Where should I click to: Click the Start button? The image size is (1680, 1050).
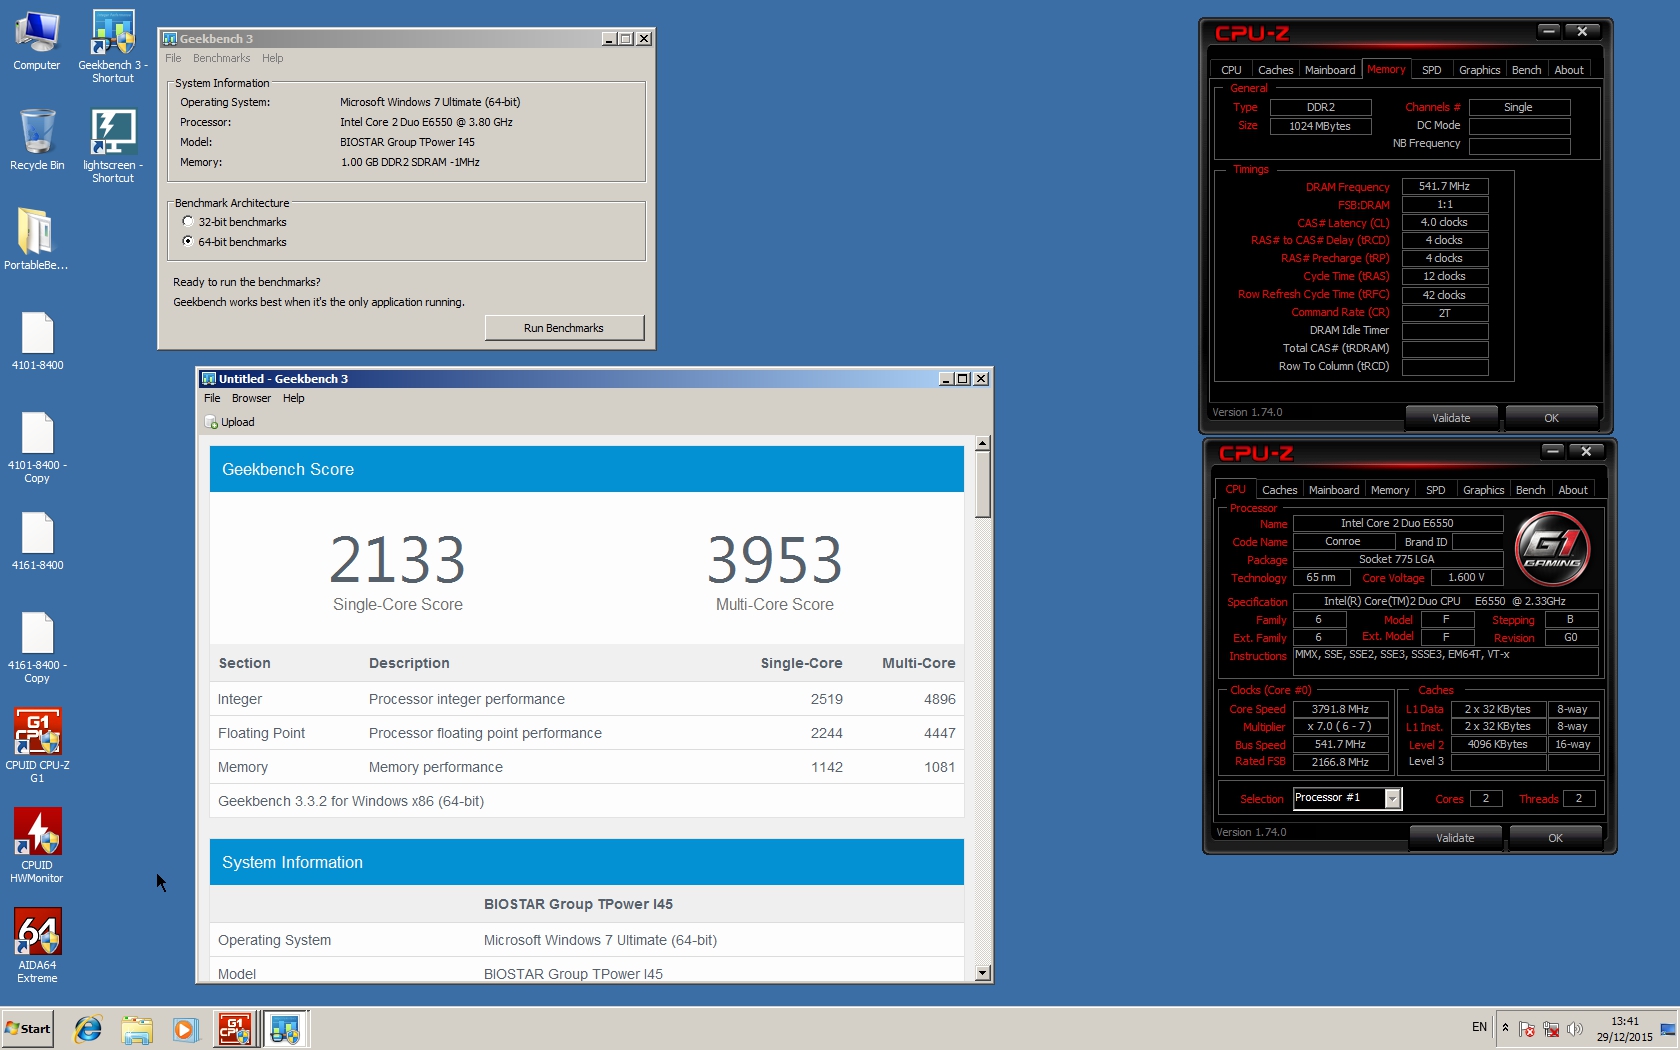(x=28, y=1028)
